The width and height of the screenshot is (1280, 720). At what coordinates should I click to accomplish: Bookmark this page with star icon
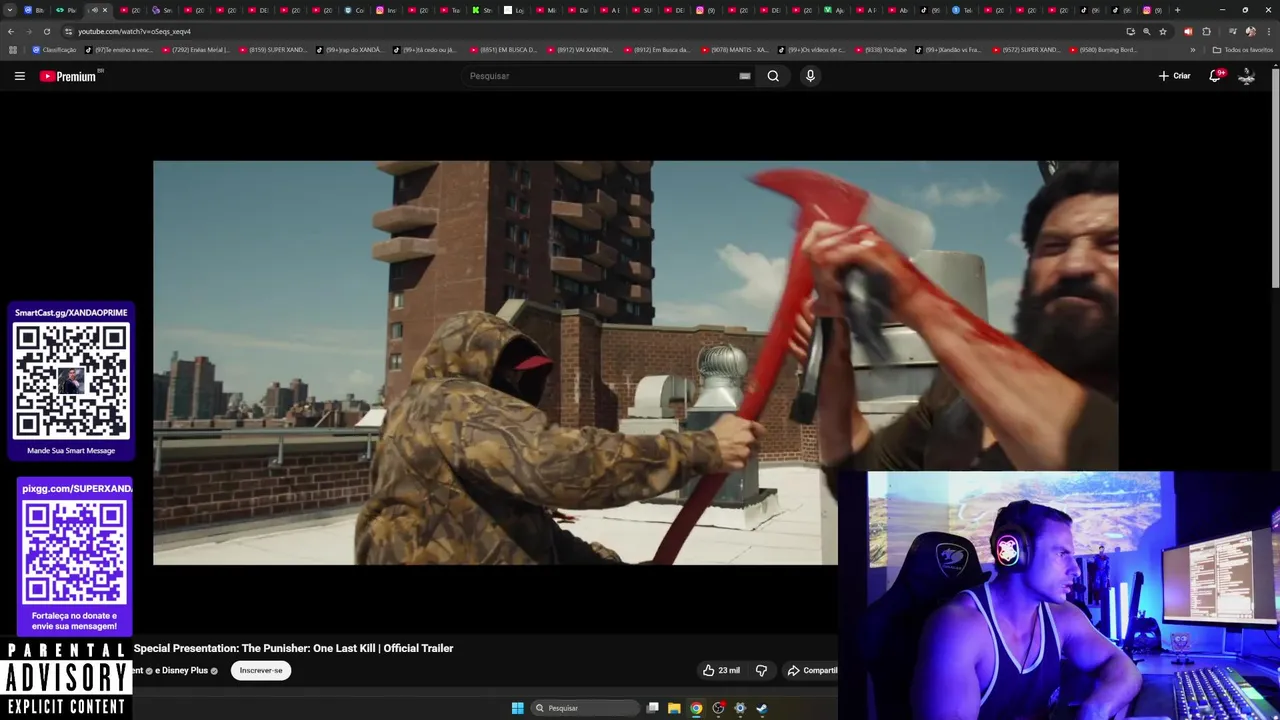pyautogui.click(x=1163, y=31)
